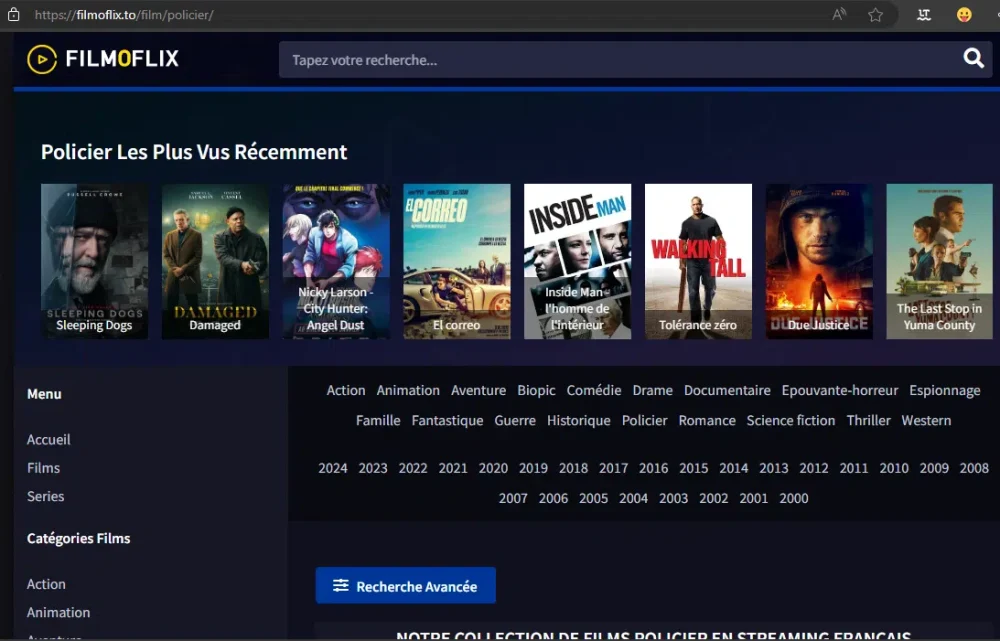This screenshot has height=641, width=1000.
Task: Select year 2010 filter
Action: [894, 468]
